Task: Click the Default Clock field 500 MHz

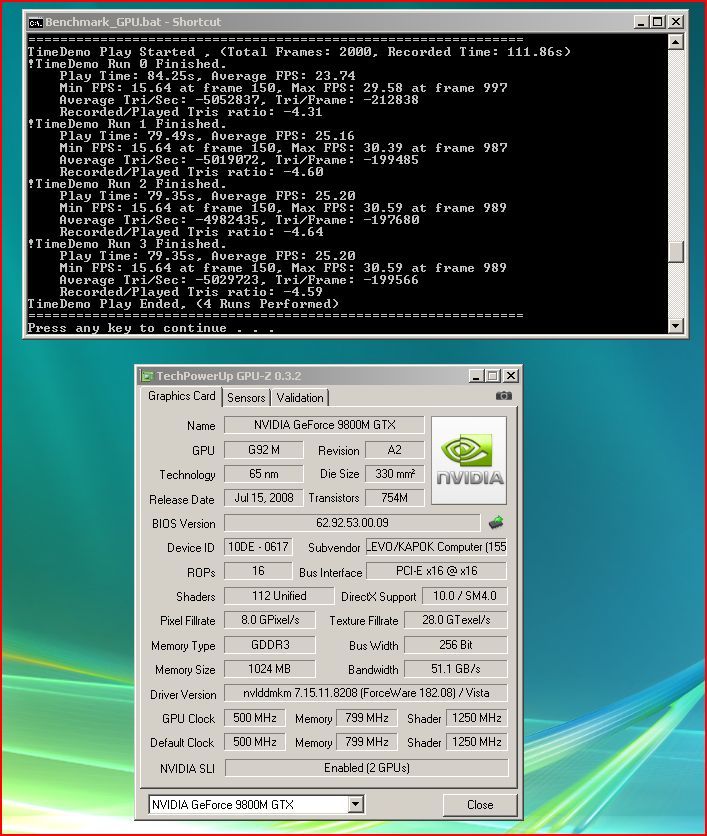Action: pyautogui.click(x=255, y=742)
